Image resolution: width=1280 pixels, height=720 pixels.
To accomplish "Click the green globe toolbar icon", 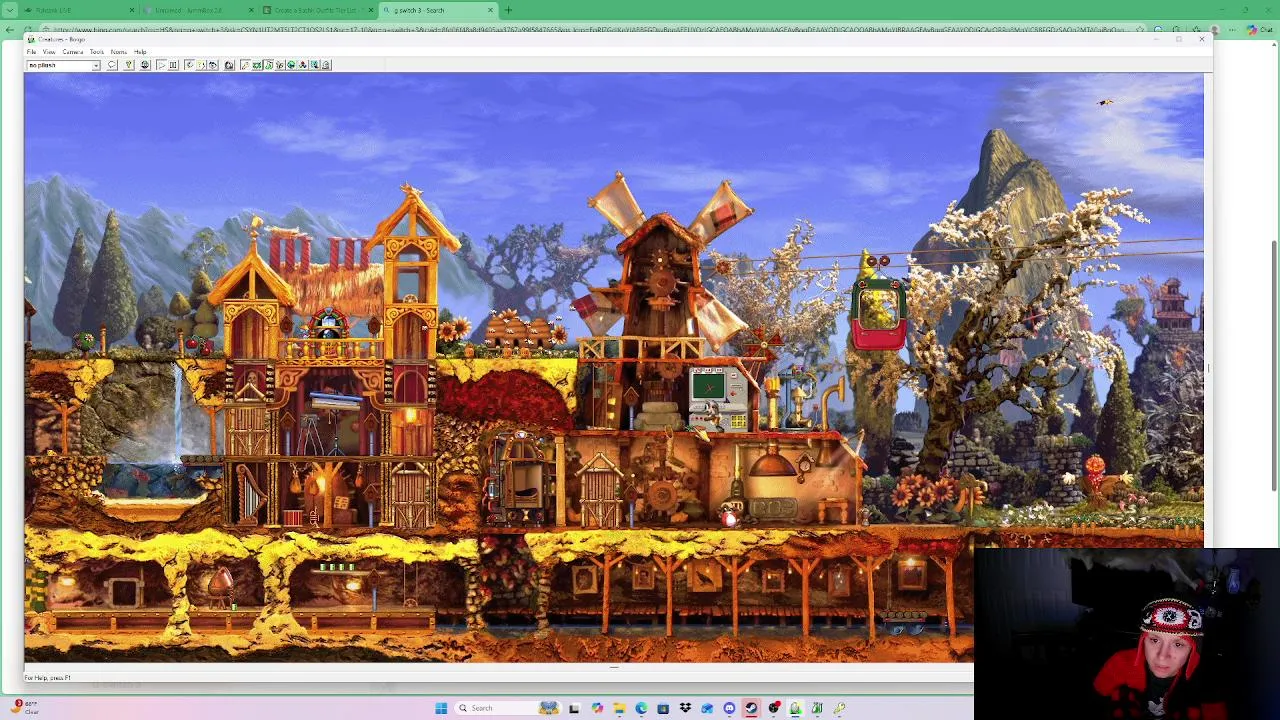I will (291, 65).
